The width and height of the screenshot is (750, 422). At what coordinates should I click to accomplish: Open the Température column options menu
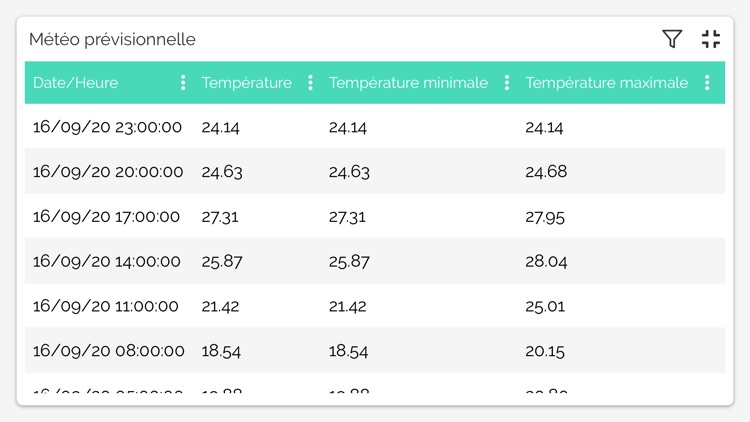[310, 83]
